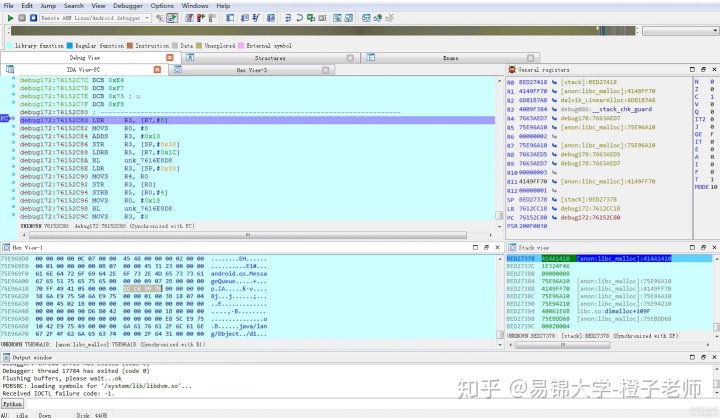Image resolution: width=720 pixels, height=418 pixels.
Task: Click the blue toolbar icon with a down arrow
Action: (256, 18)
